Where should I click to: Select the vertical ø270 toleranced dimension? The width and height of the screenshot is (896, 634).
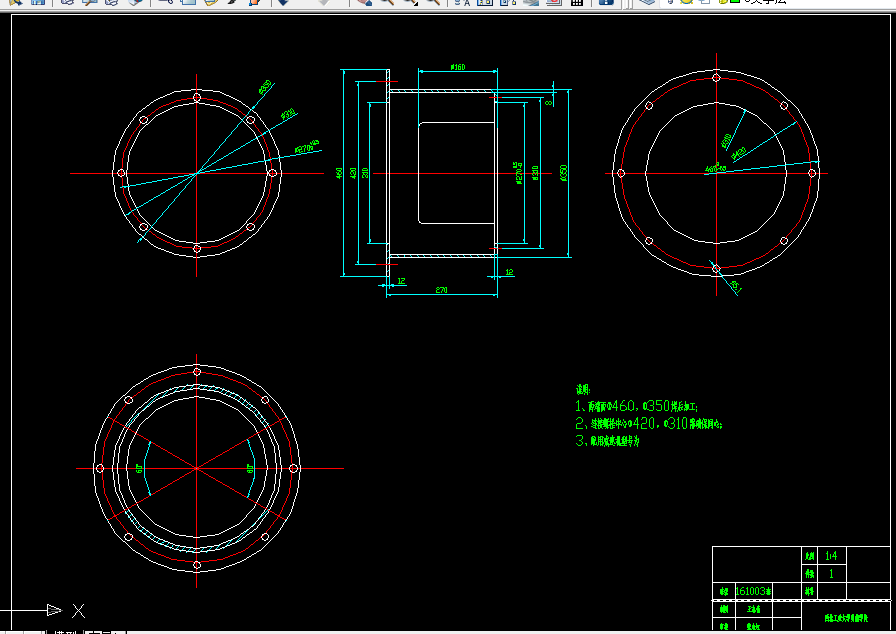[519, 173]
